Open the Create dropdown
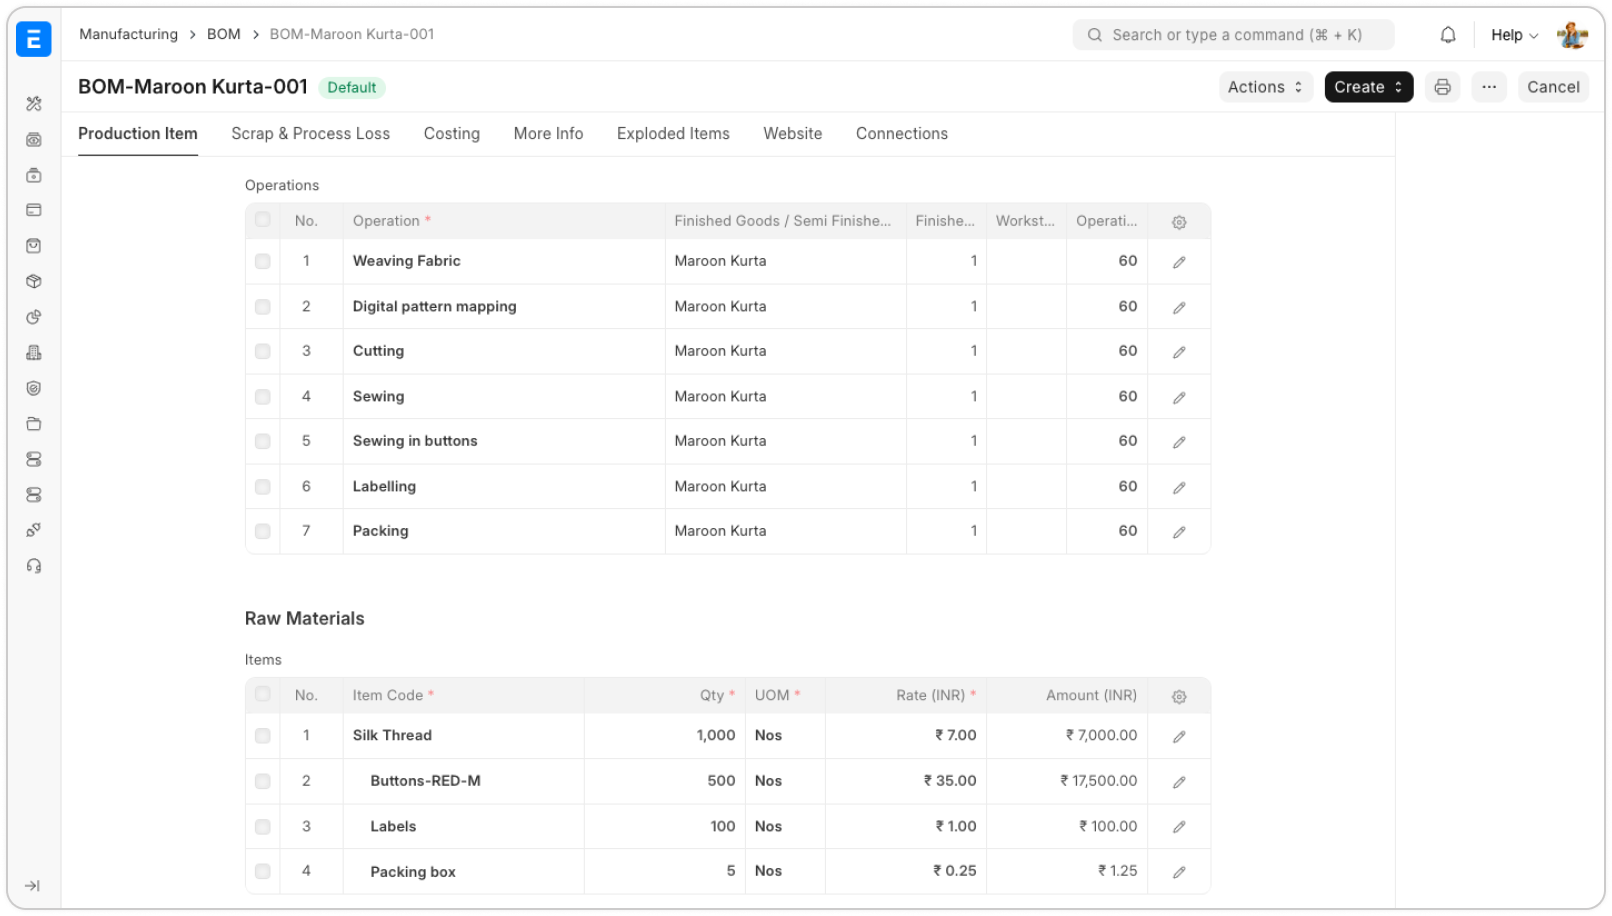The image size is (1612, 916). [x=1368, y=87]
